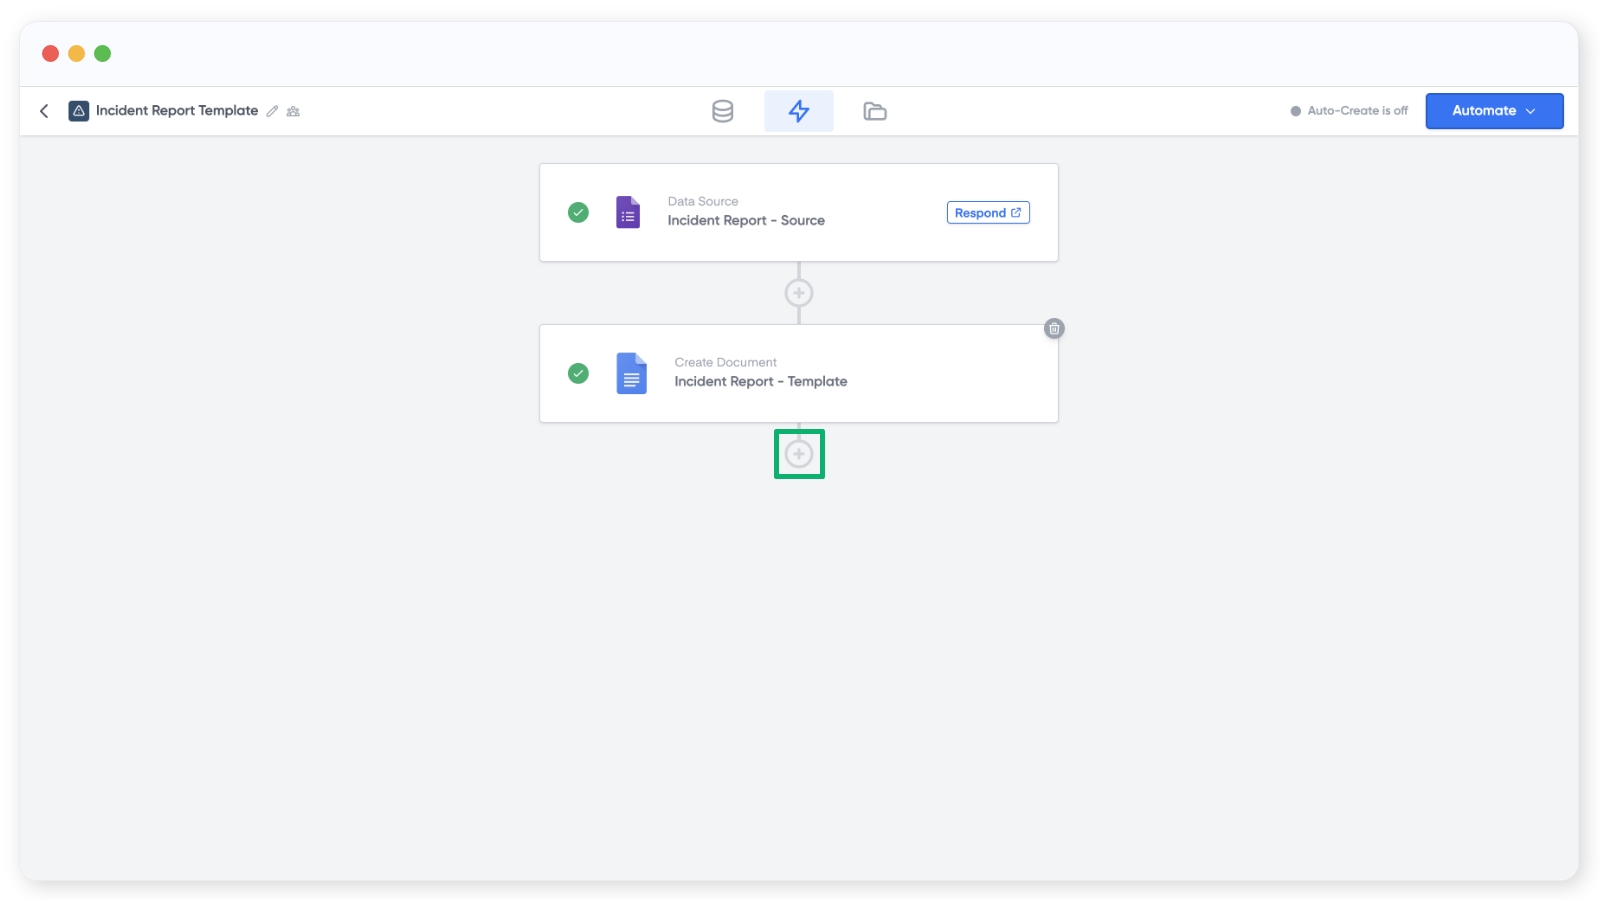
Task: Click the Respond link button
Action: click(x=987, y=213)
